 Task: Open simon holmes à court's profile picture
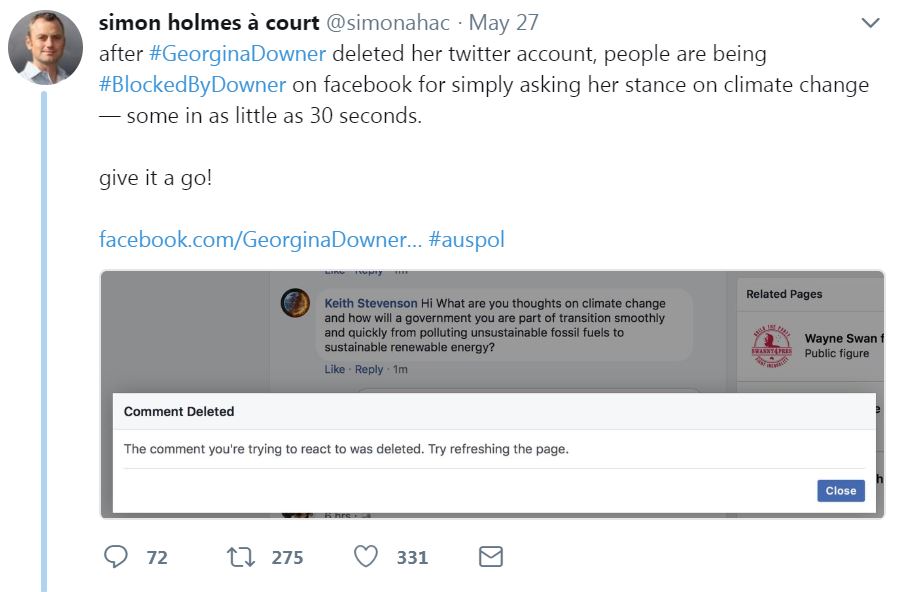tap(45, 47)
